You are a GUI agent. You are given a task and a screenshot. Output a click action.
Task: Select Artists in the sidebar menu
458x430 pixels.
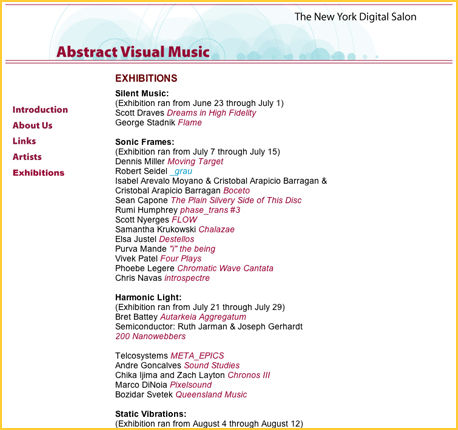pos(27,157)
